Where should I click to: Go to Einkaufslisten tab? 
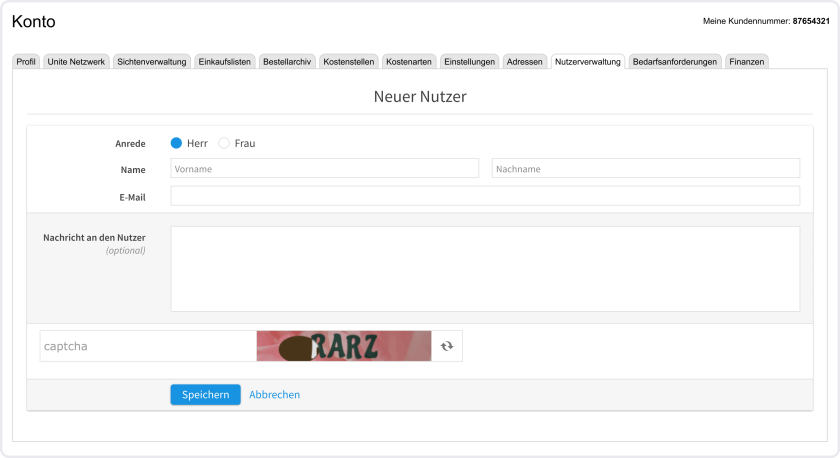point(225,62)
